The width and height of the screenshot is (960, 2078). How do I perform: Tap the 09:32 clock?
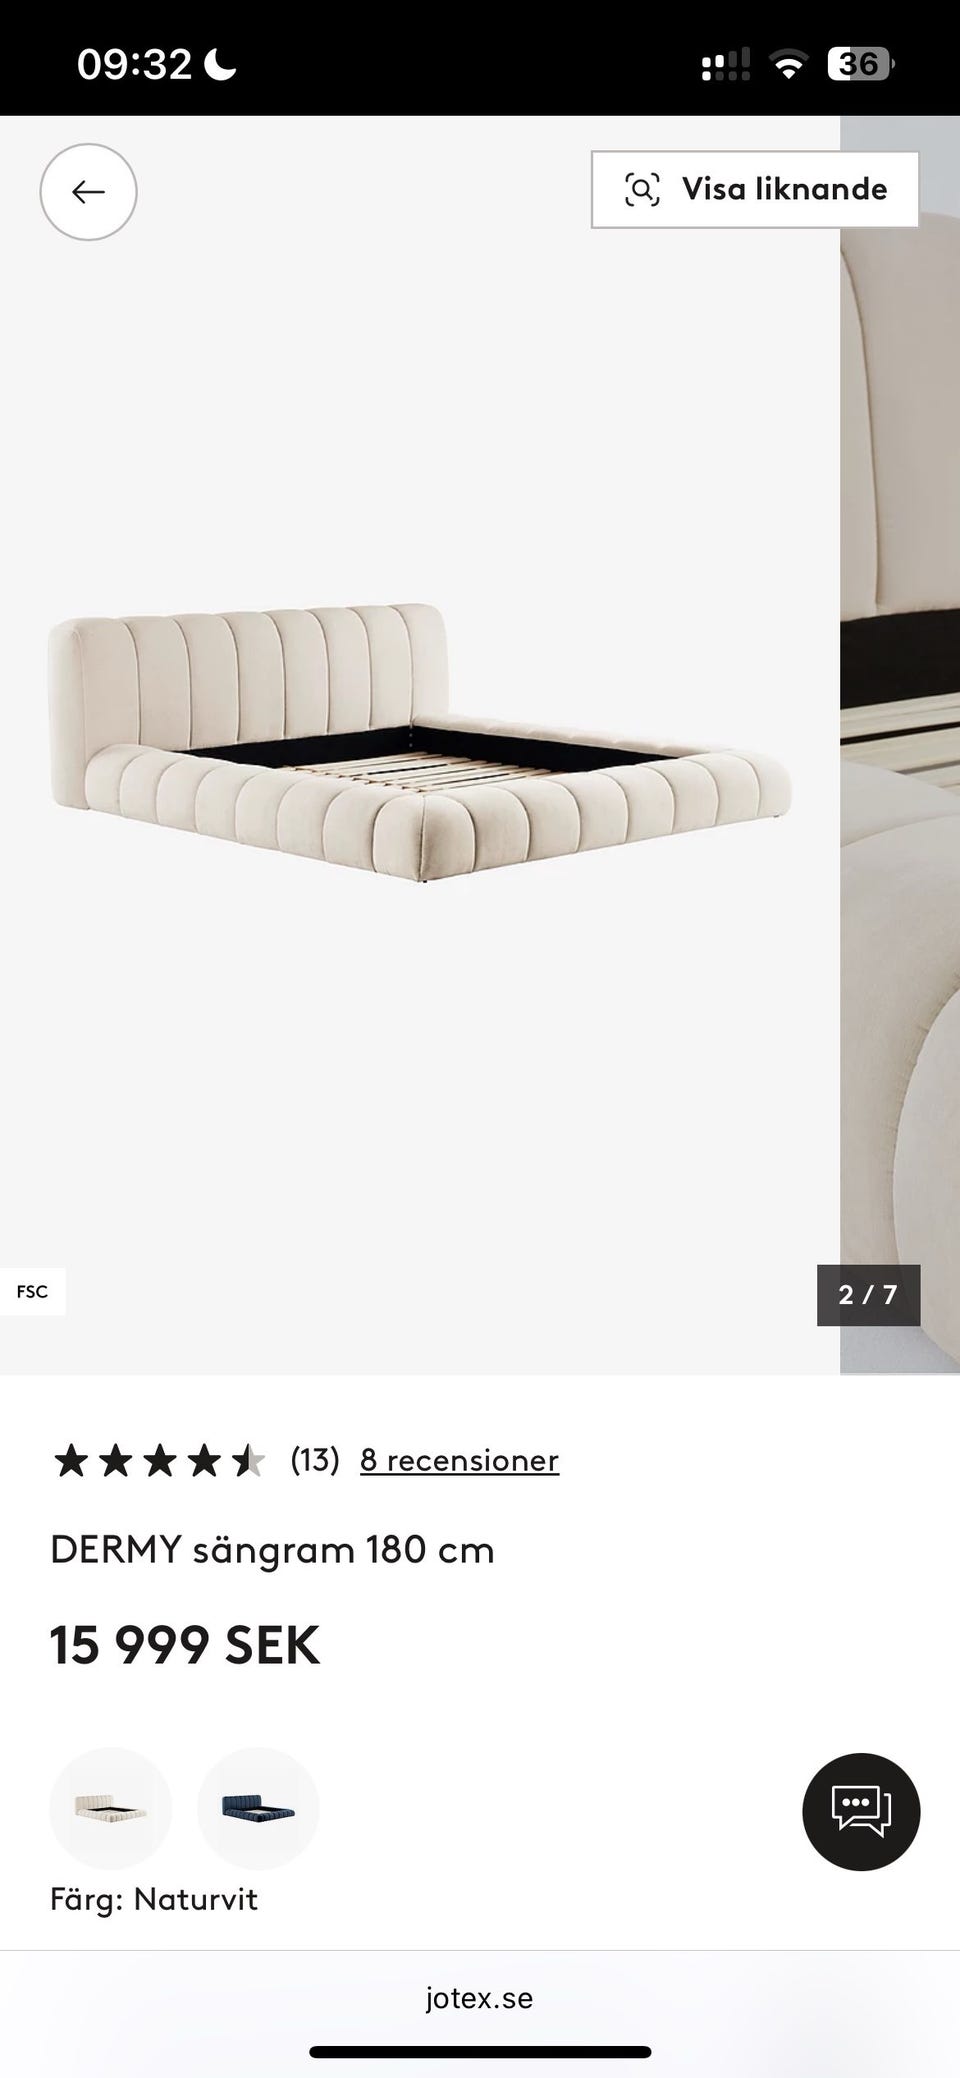134,65
